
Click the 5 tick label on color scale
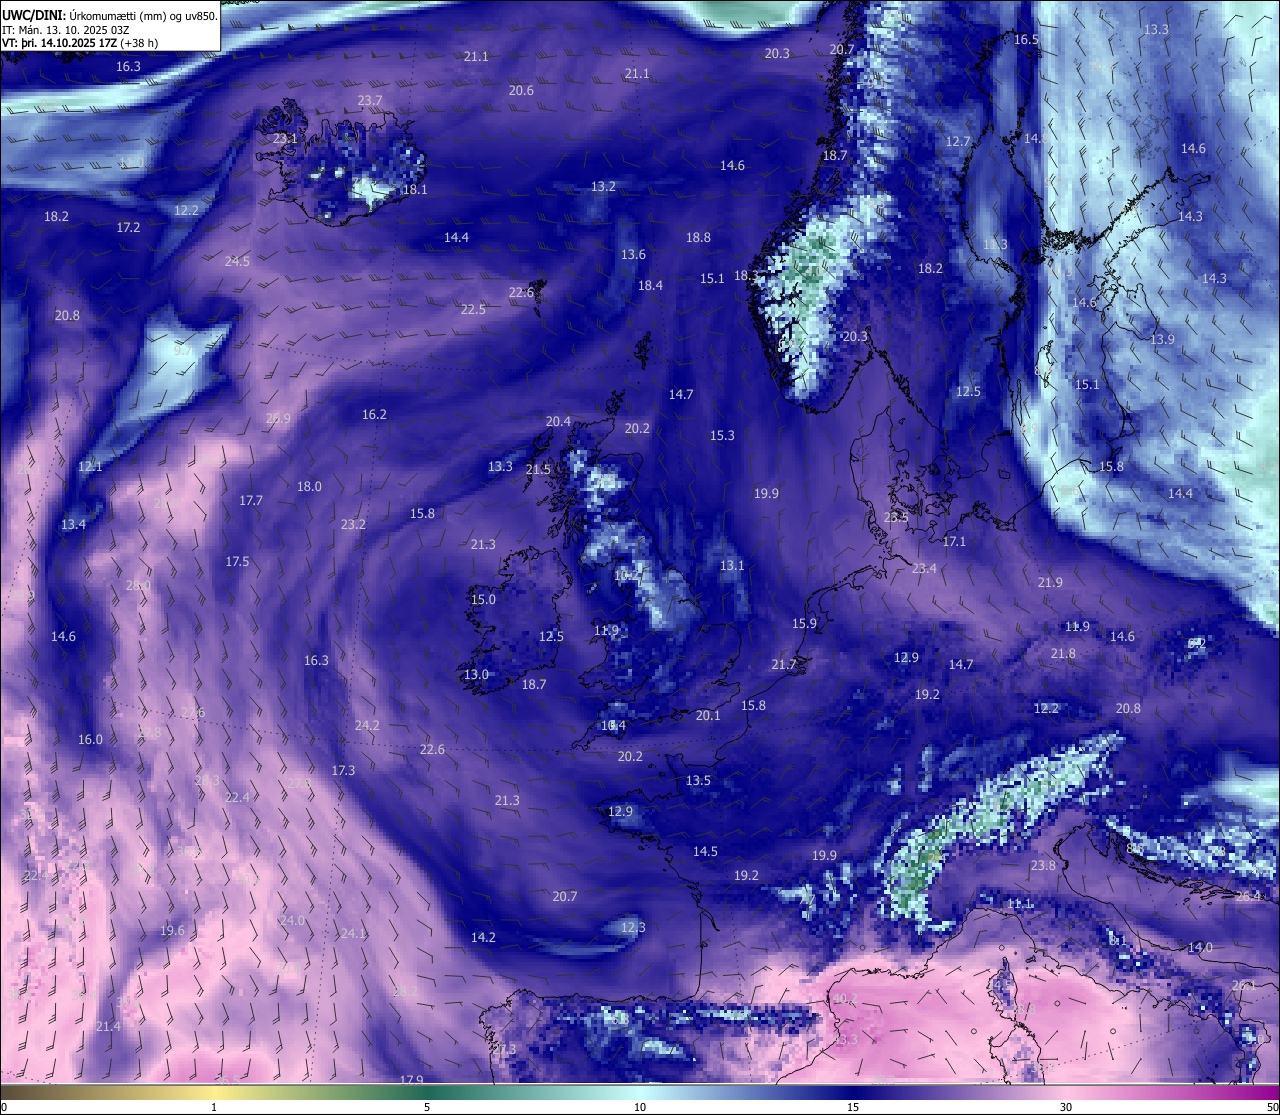point(427,1107)
